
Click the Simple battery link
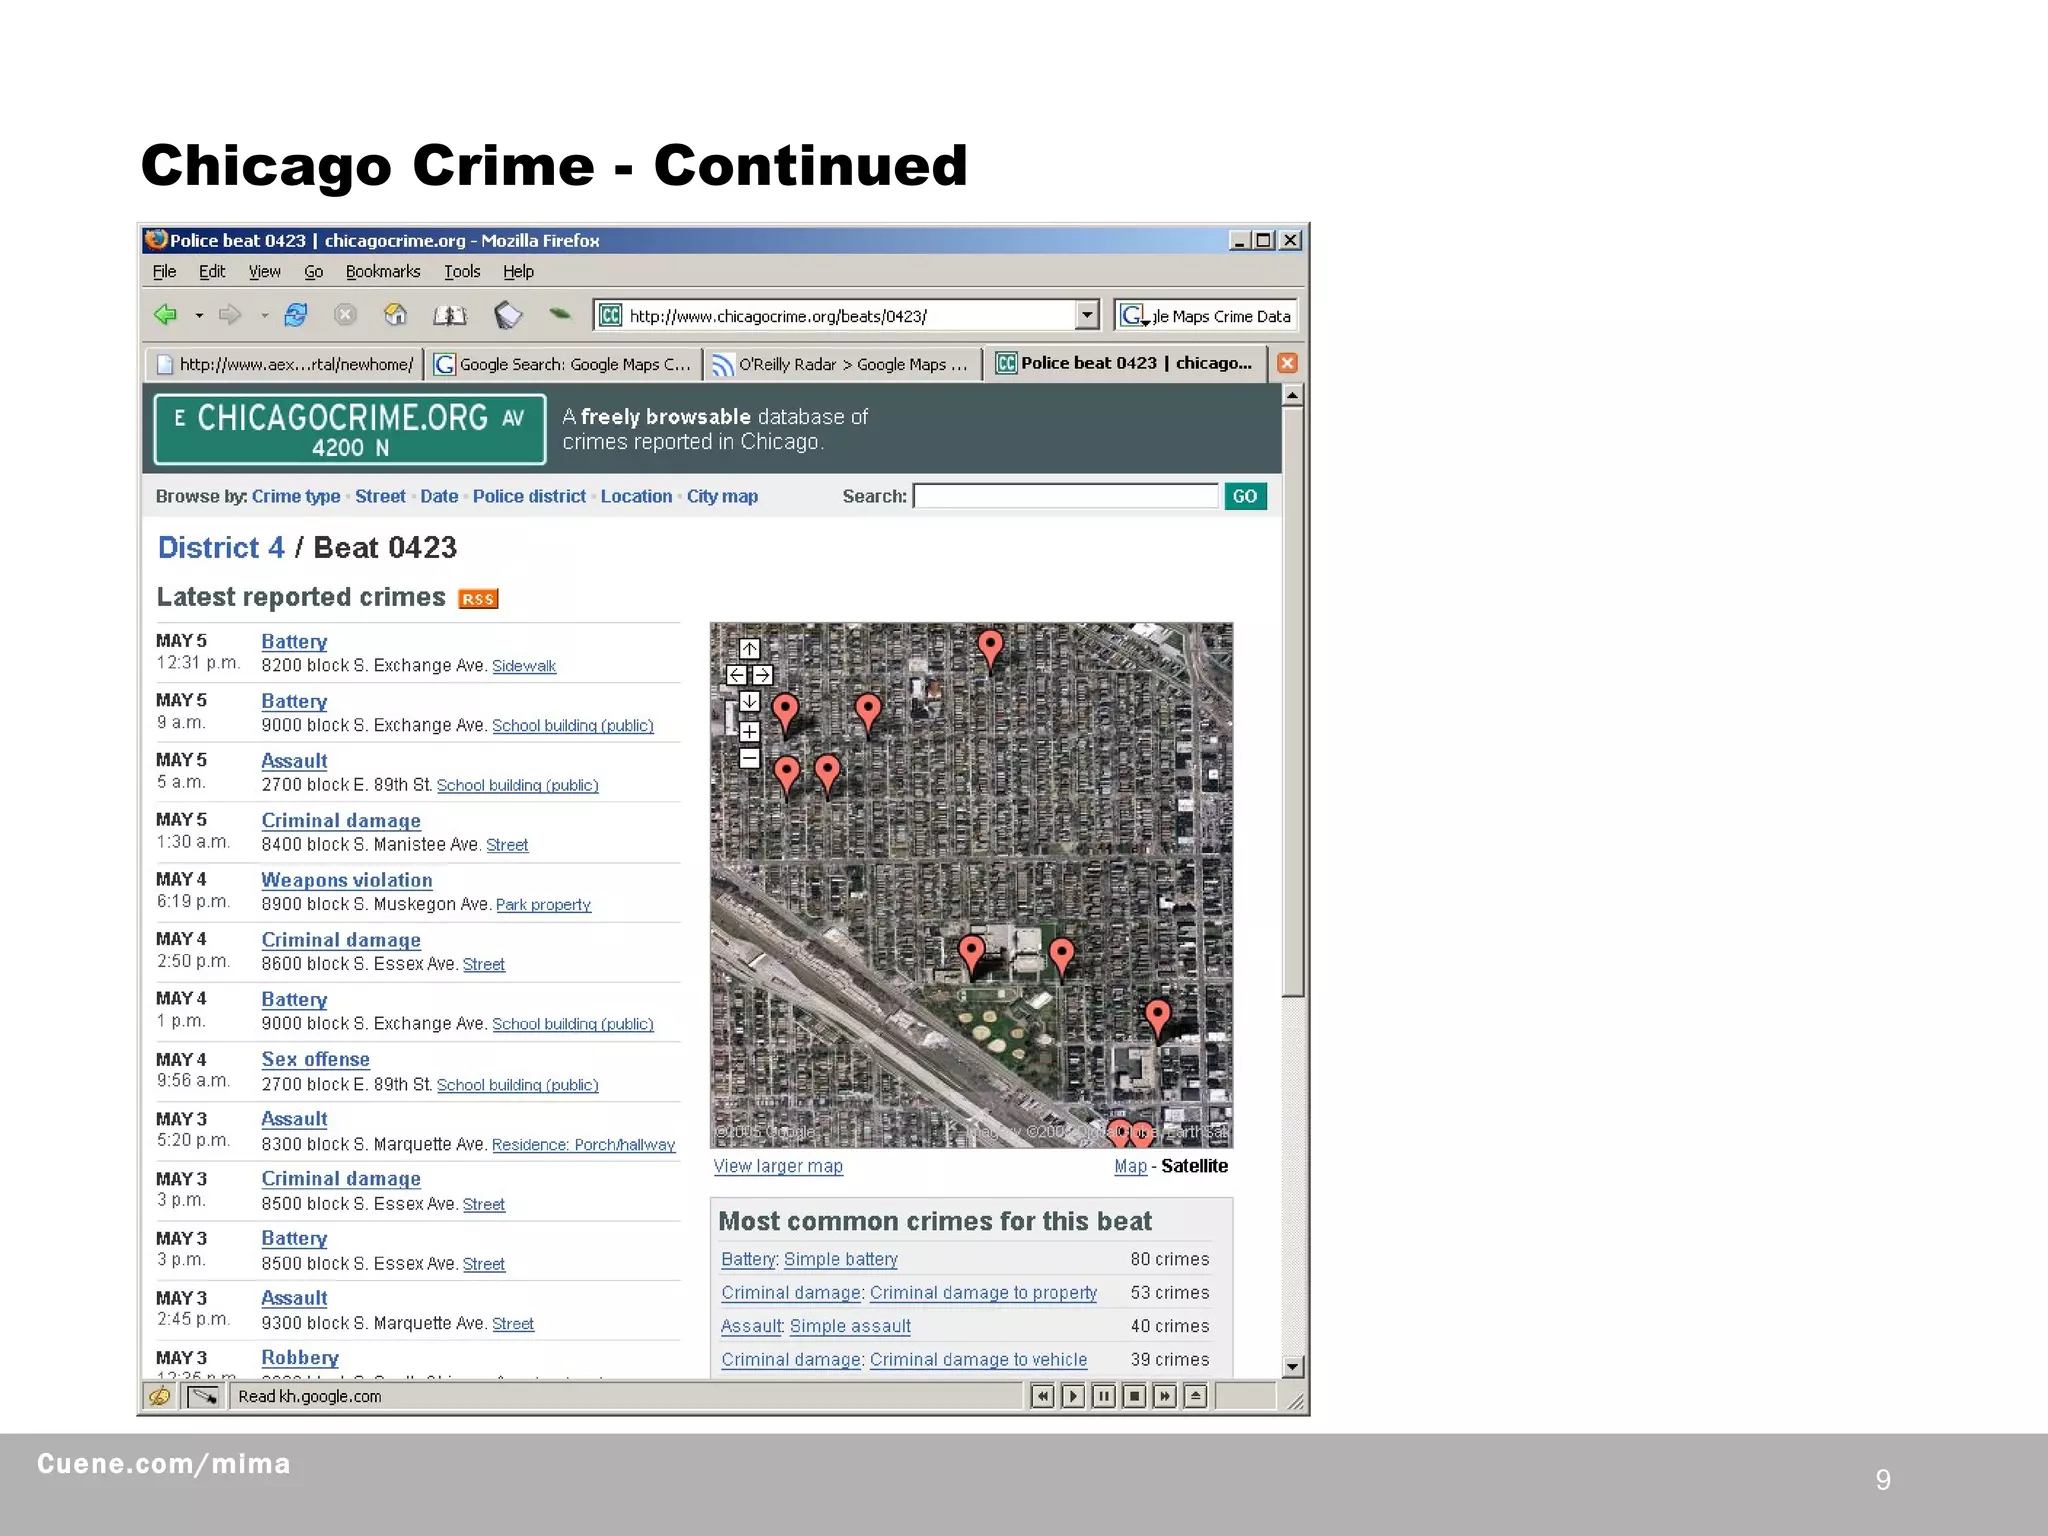840,1259
